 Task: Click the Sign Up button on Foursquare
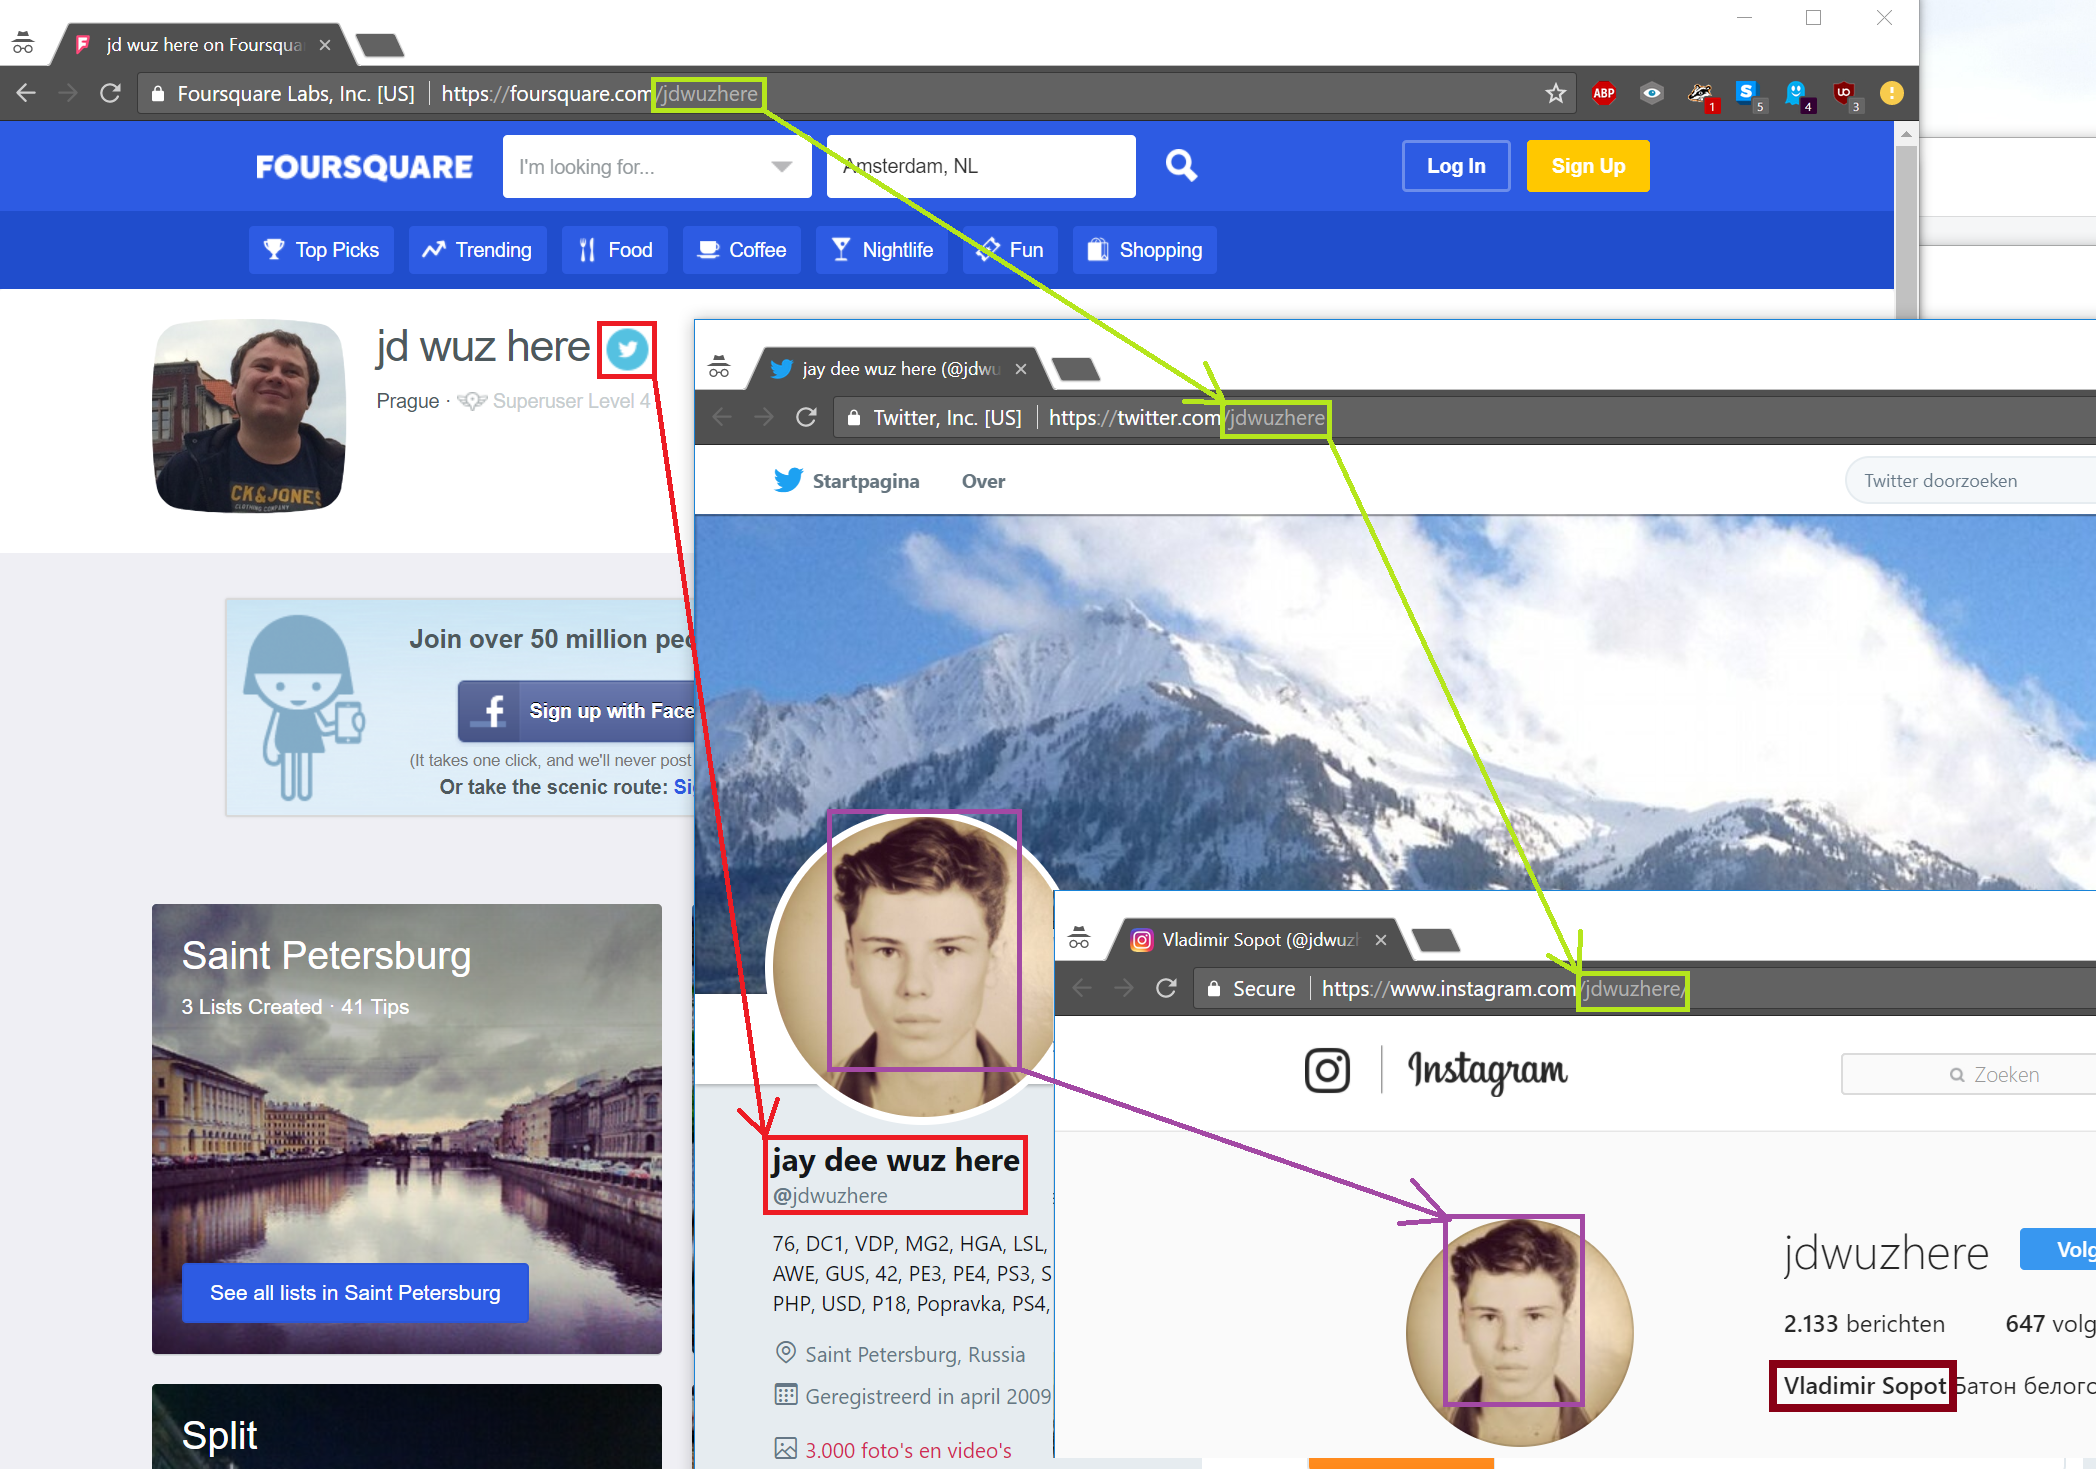pyautogui.click(x=1590, y=166)
